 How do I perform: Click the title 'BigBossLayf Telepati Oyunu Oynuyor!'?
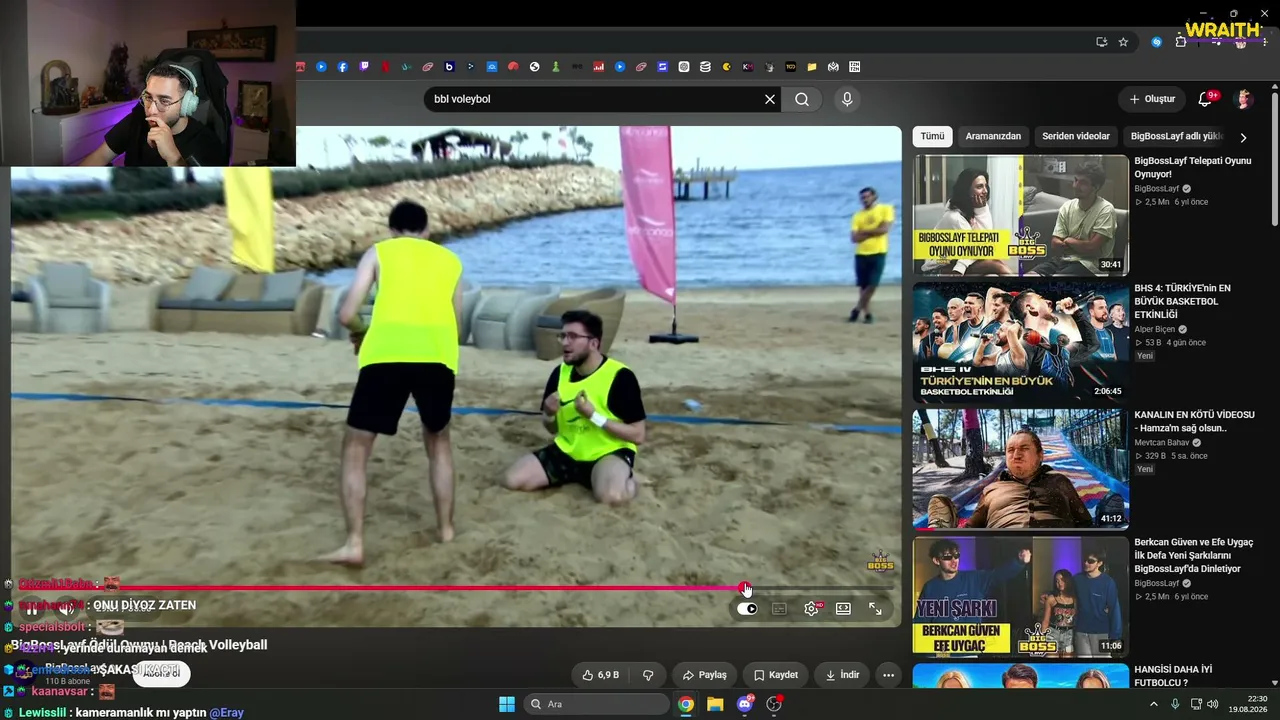pyautogui.click(x=1193, y=167)
